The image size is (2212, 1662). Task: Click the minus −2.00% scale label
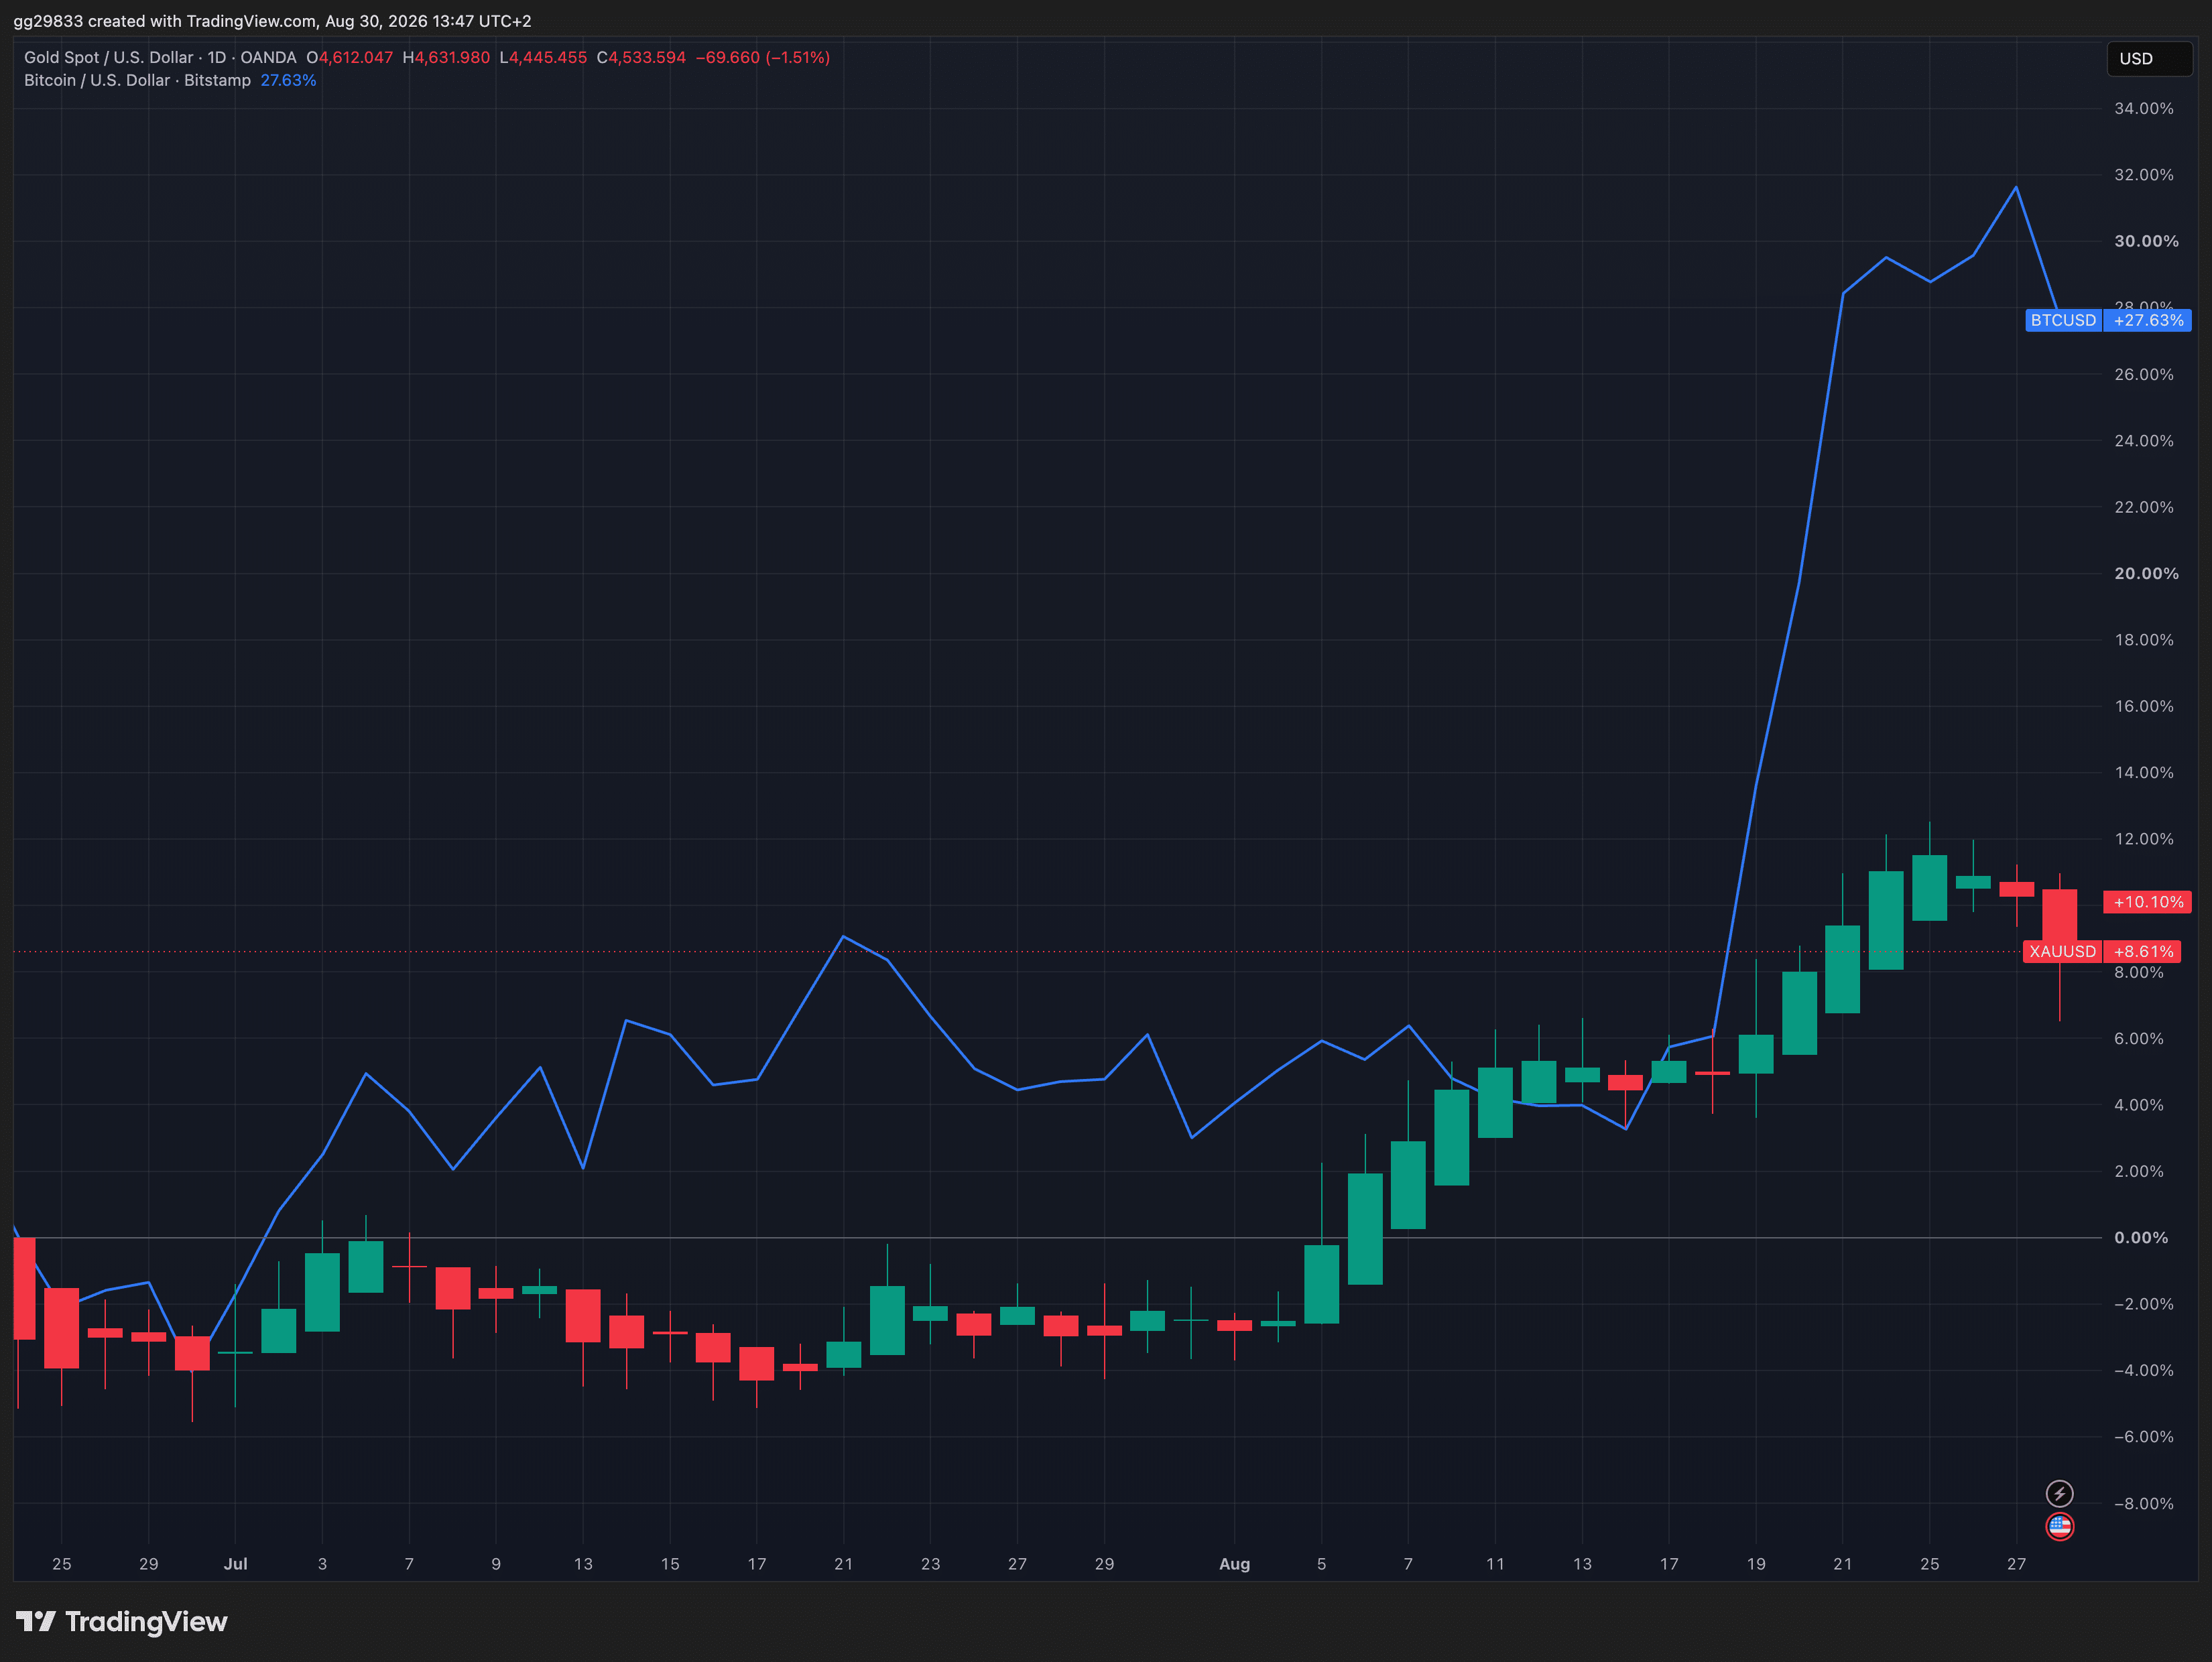coord(2144,1304)
